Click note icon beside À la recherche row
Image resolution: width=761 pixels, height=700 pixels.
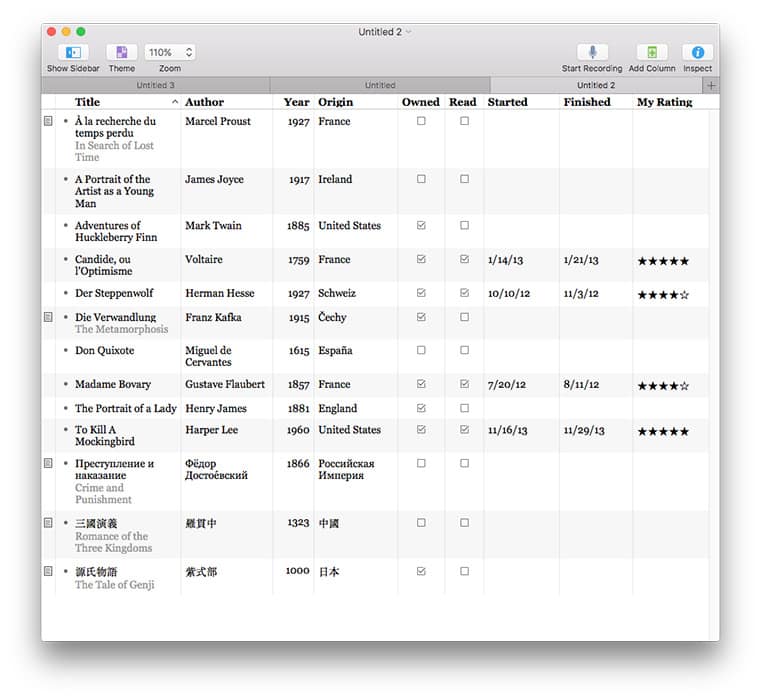tap(47, 121)
